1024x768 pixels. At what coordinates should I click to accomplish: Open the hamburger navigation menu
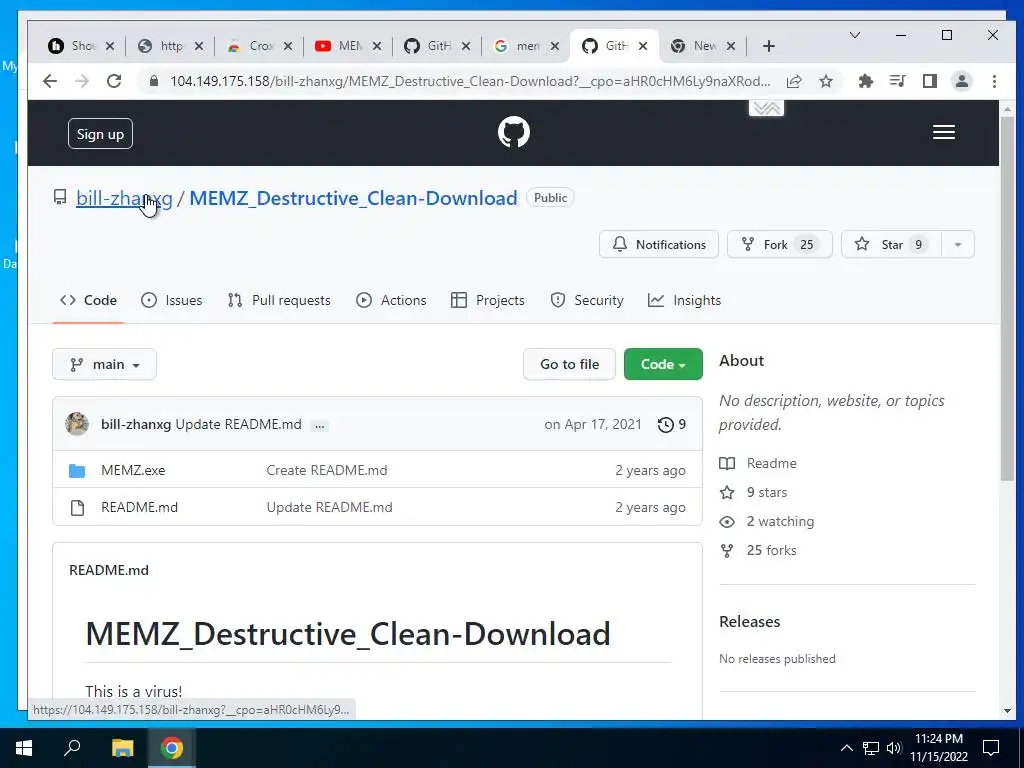click(944, 133)
